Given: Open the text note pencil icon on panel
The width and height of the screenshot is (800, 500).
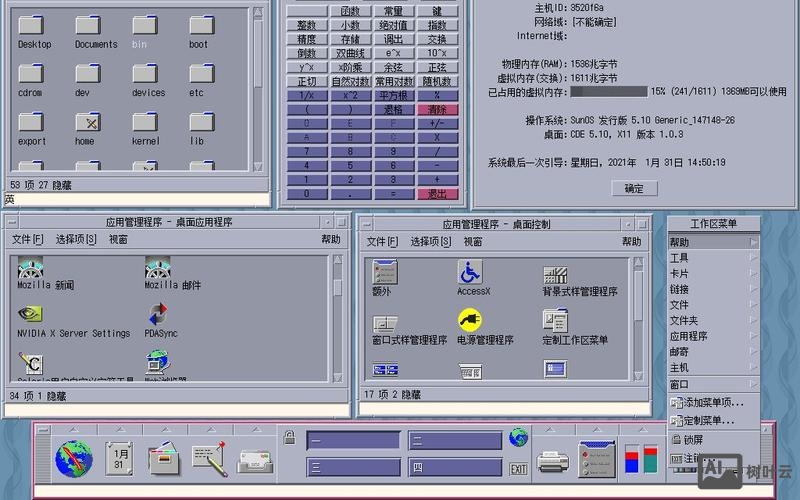Looking at the screenshot, I should (x=209, y=459).
